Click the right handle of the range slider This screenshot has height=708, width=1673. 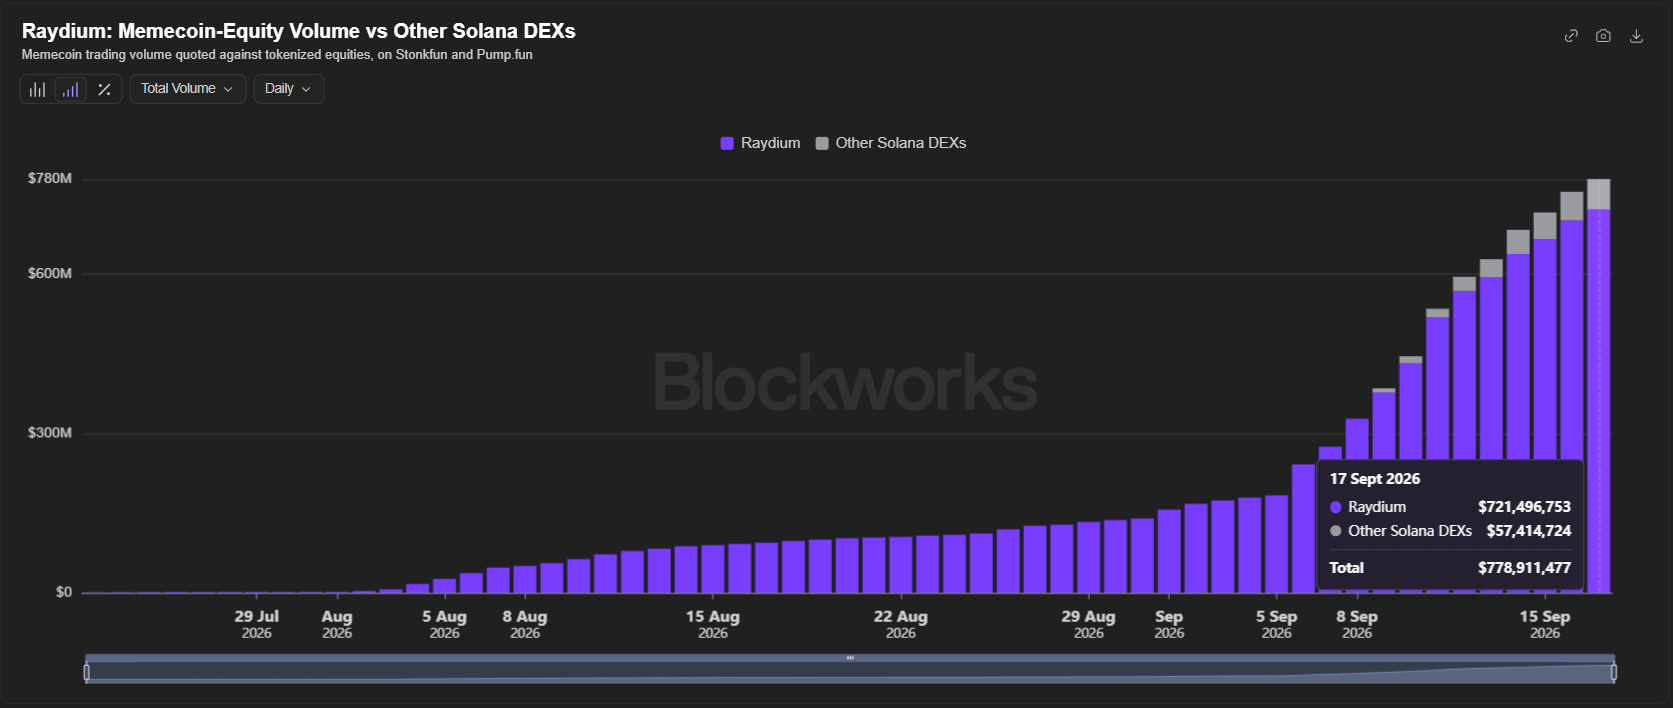point(1614,672)
